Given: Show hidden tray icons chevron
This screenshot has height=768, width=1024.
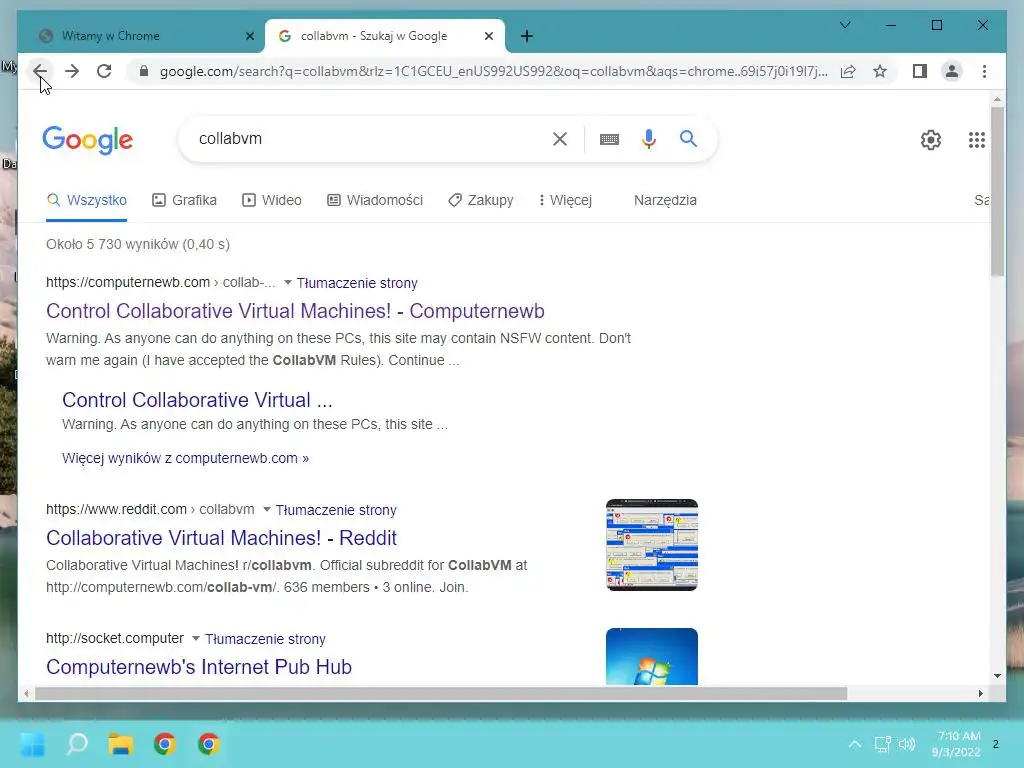Looking at the screenshot, I should coord(854,744).
